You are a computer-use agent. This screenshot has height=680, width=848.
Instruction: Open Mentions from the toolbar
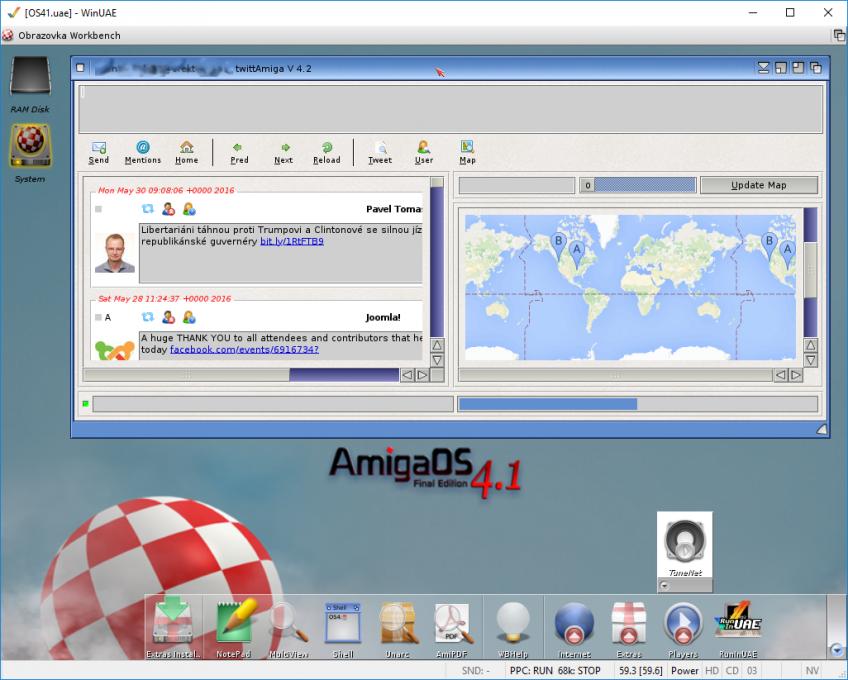point(143,151)
